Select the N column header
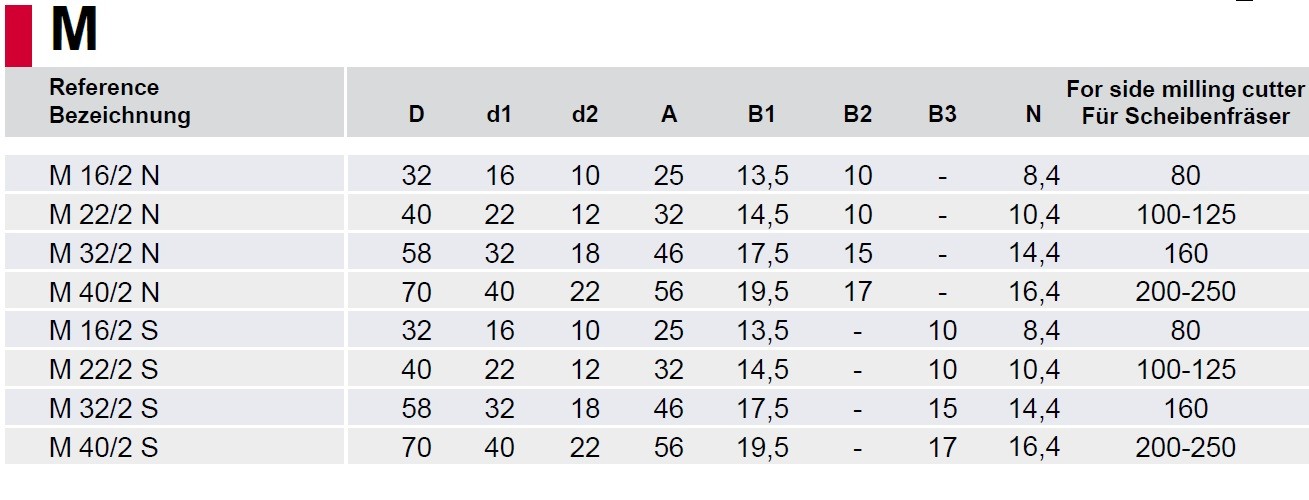The width and height of the screenshot is (1309, 500). tap(1034, 115)
